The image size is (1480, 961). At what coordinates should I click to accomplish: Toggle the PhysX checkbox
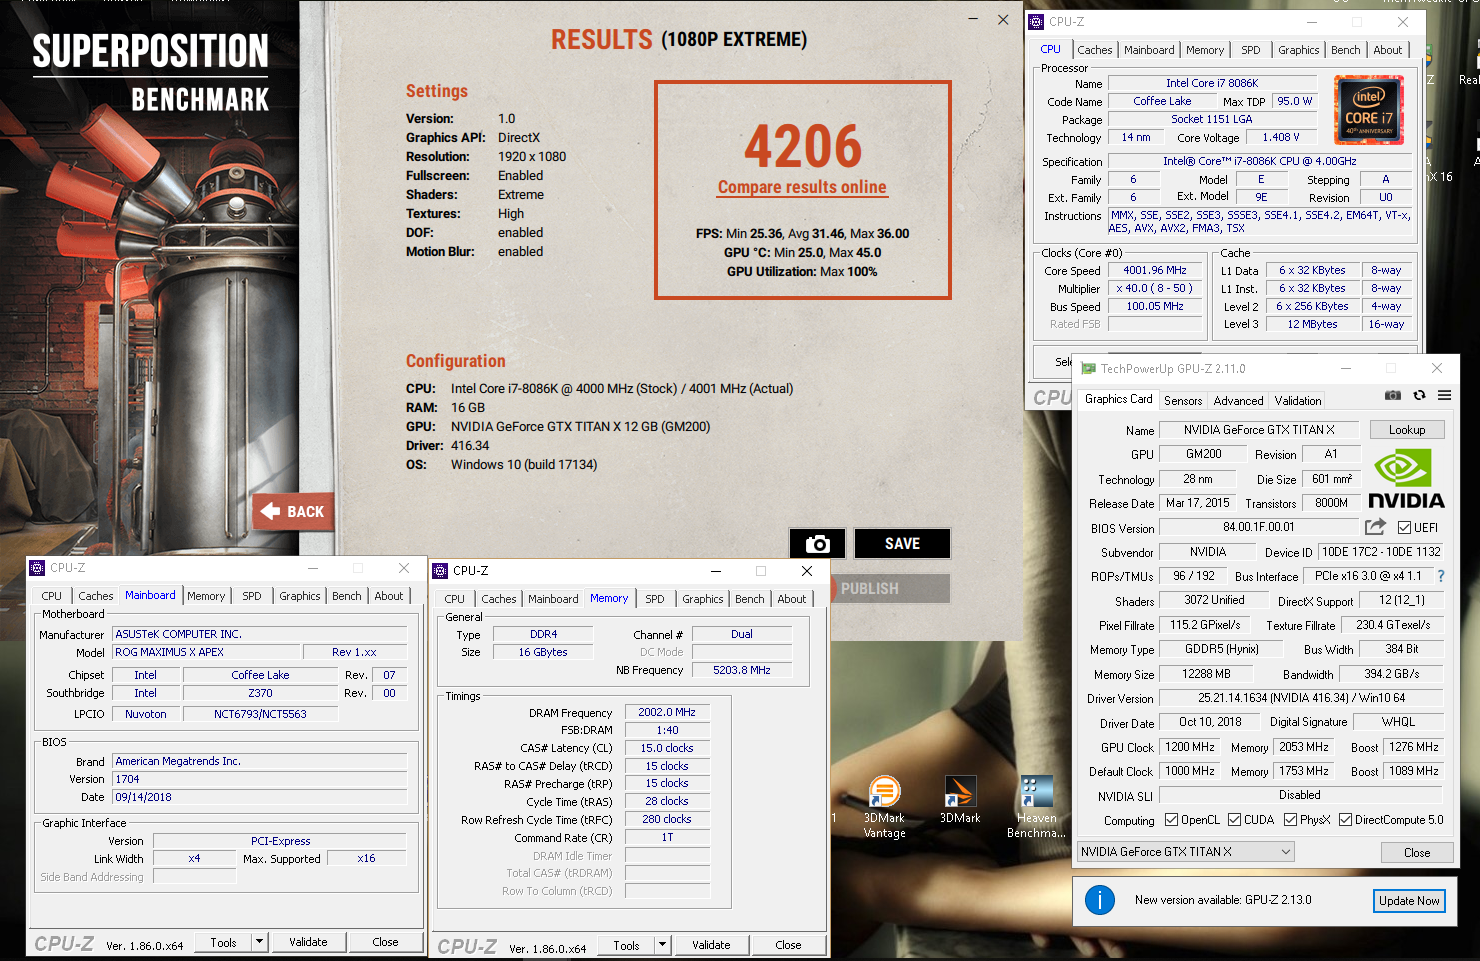click(1290, 820)
